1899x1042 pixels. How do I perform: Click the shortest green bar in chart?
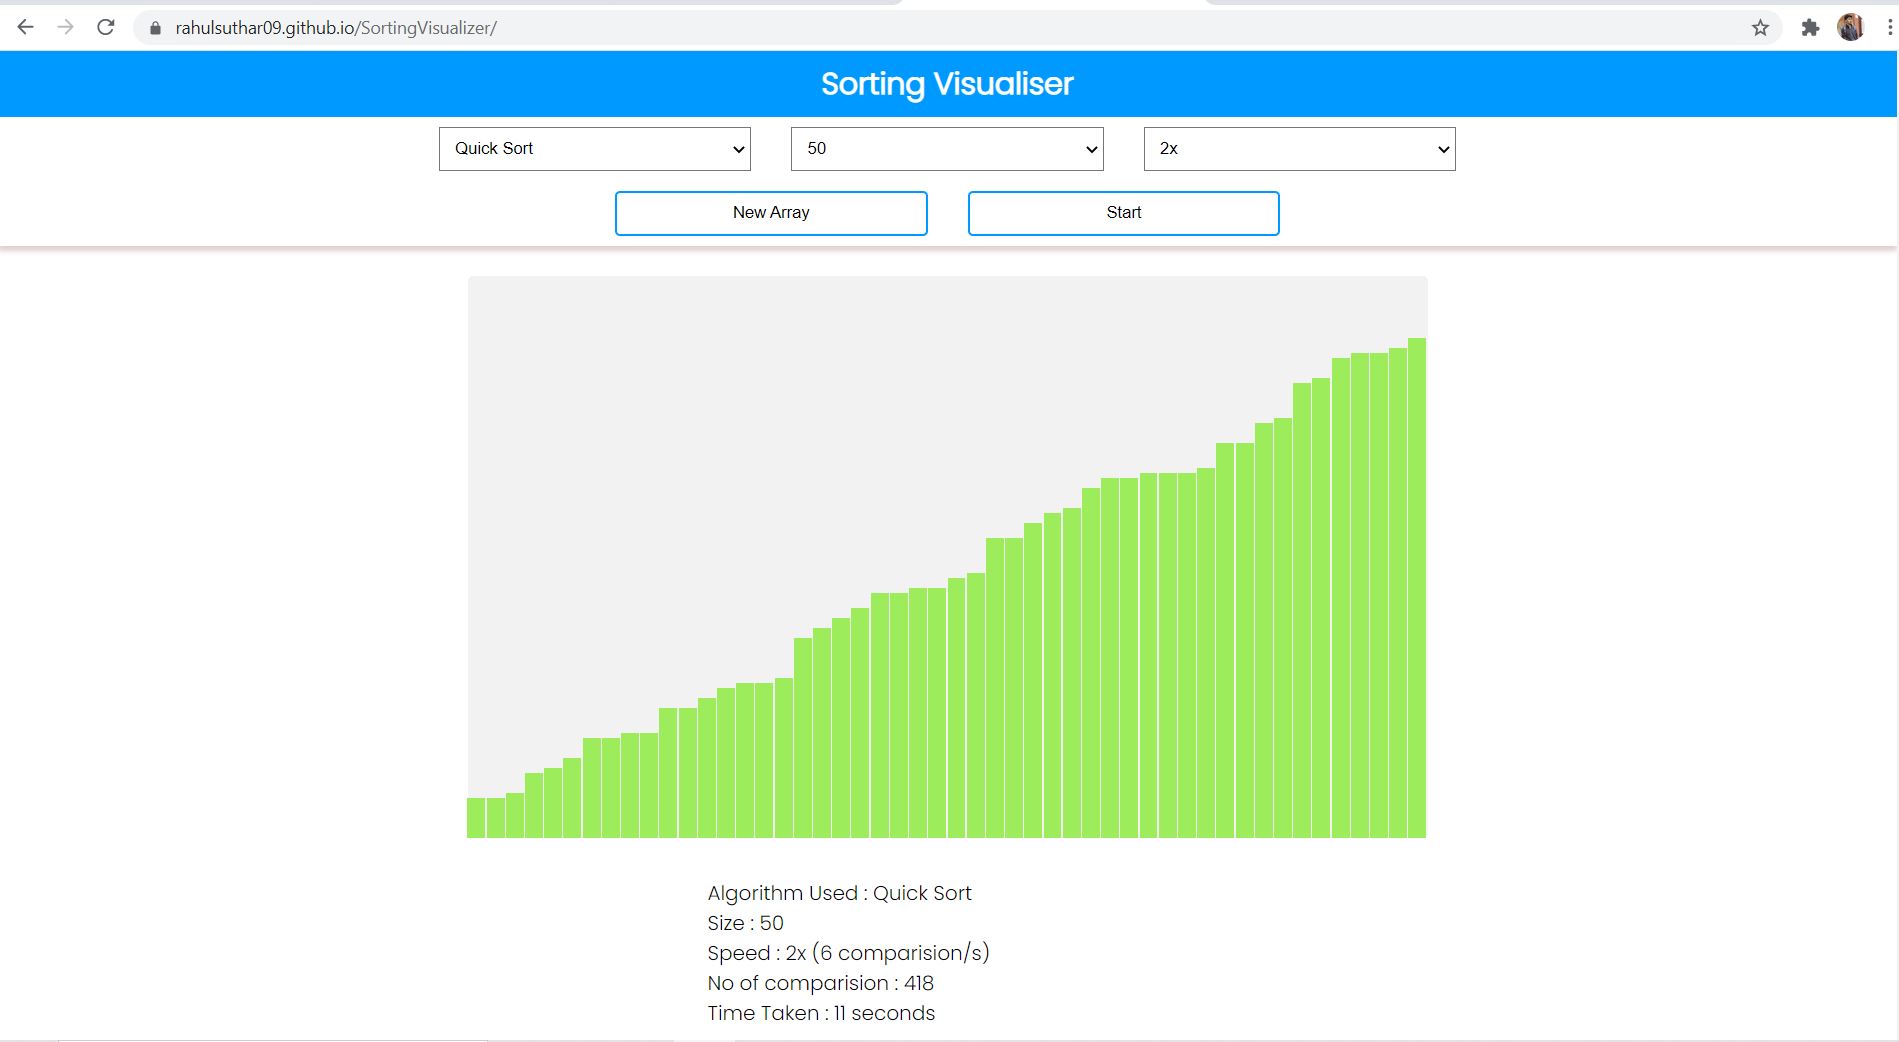pyautogui.click(x=476, y=817)
